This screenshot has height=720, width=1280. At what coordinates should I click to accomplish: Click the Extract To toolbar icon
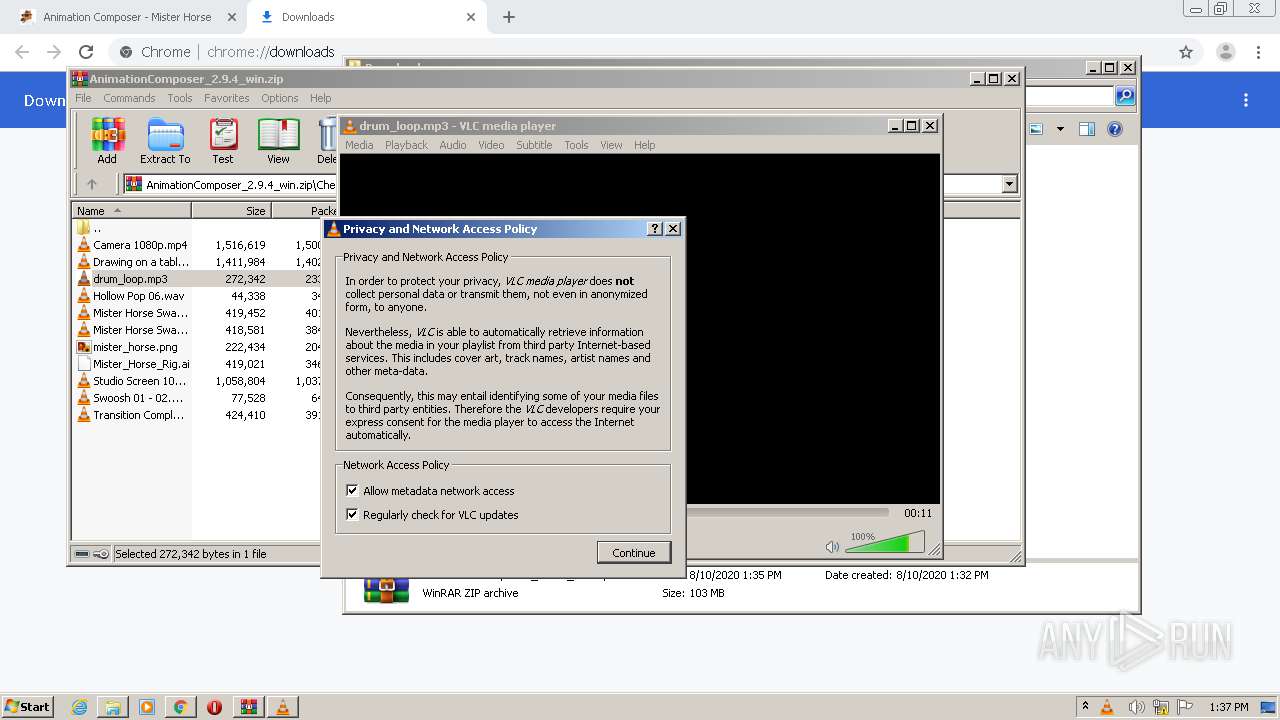165,141
